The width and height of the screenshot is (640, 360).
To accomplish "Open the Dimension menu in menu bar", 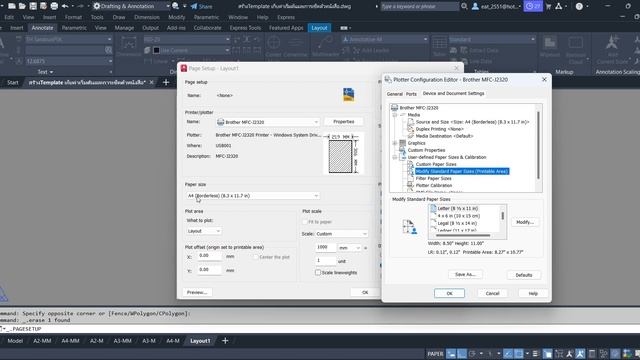I will tap(147, 17).
